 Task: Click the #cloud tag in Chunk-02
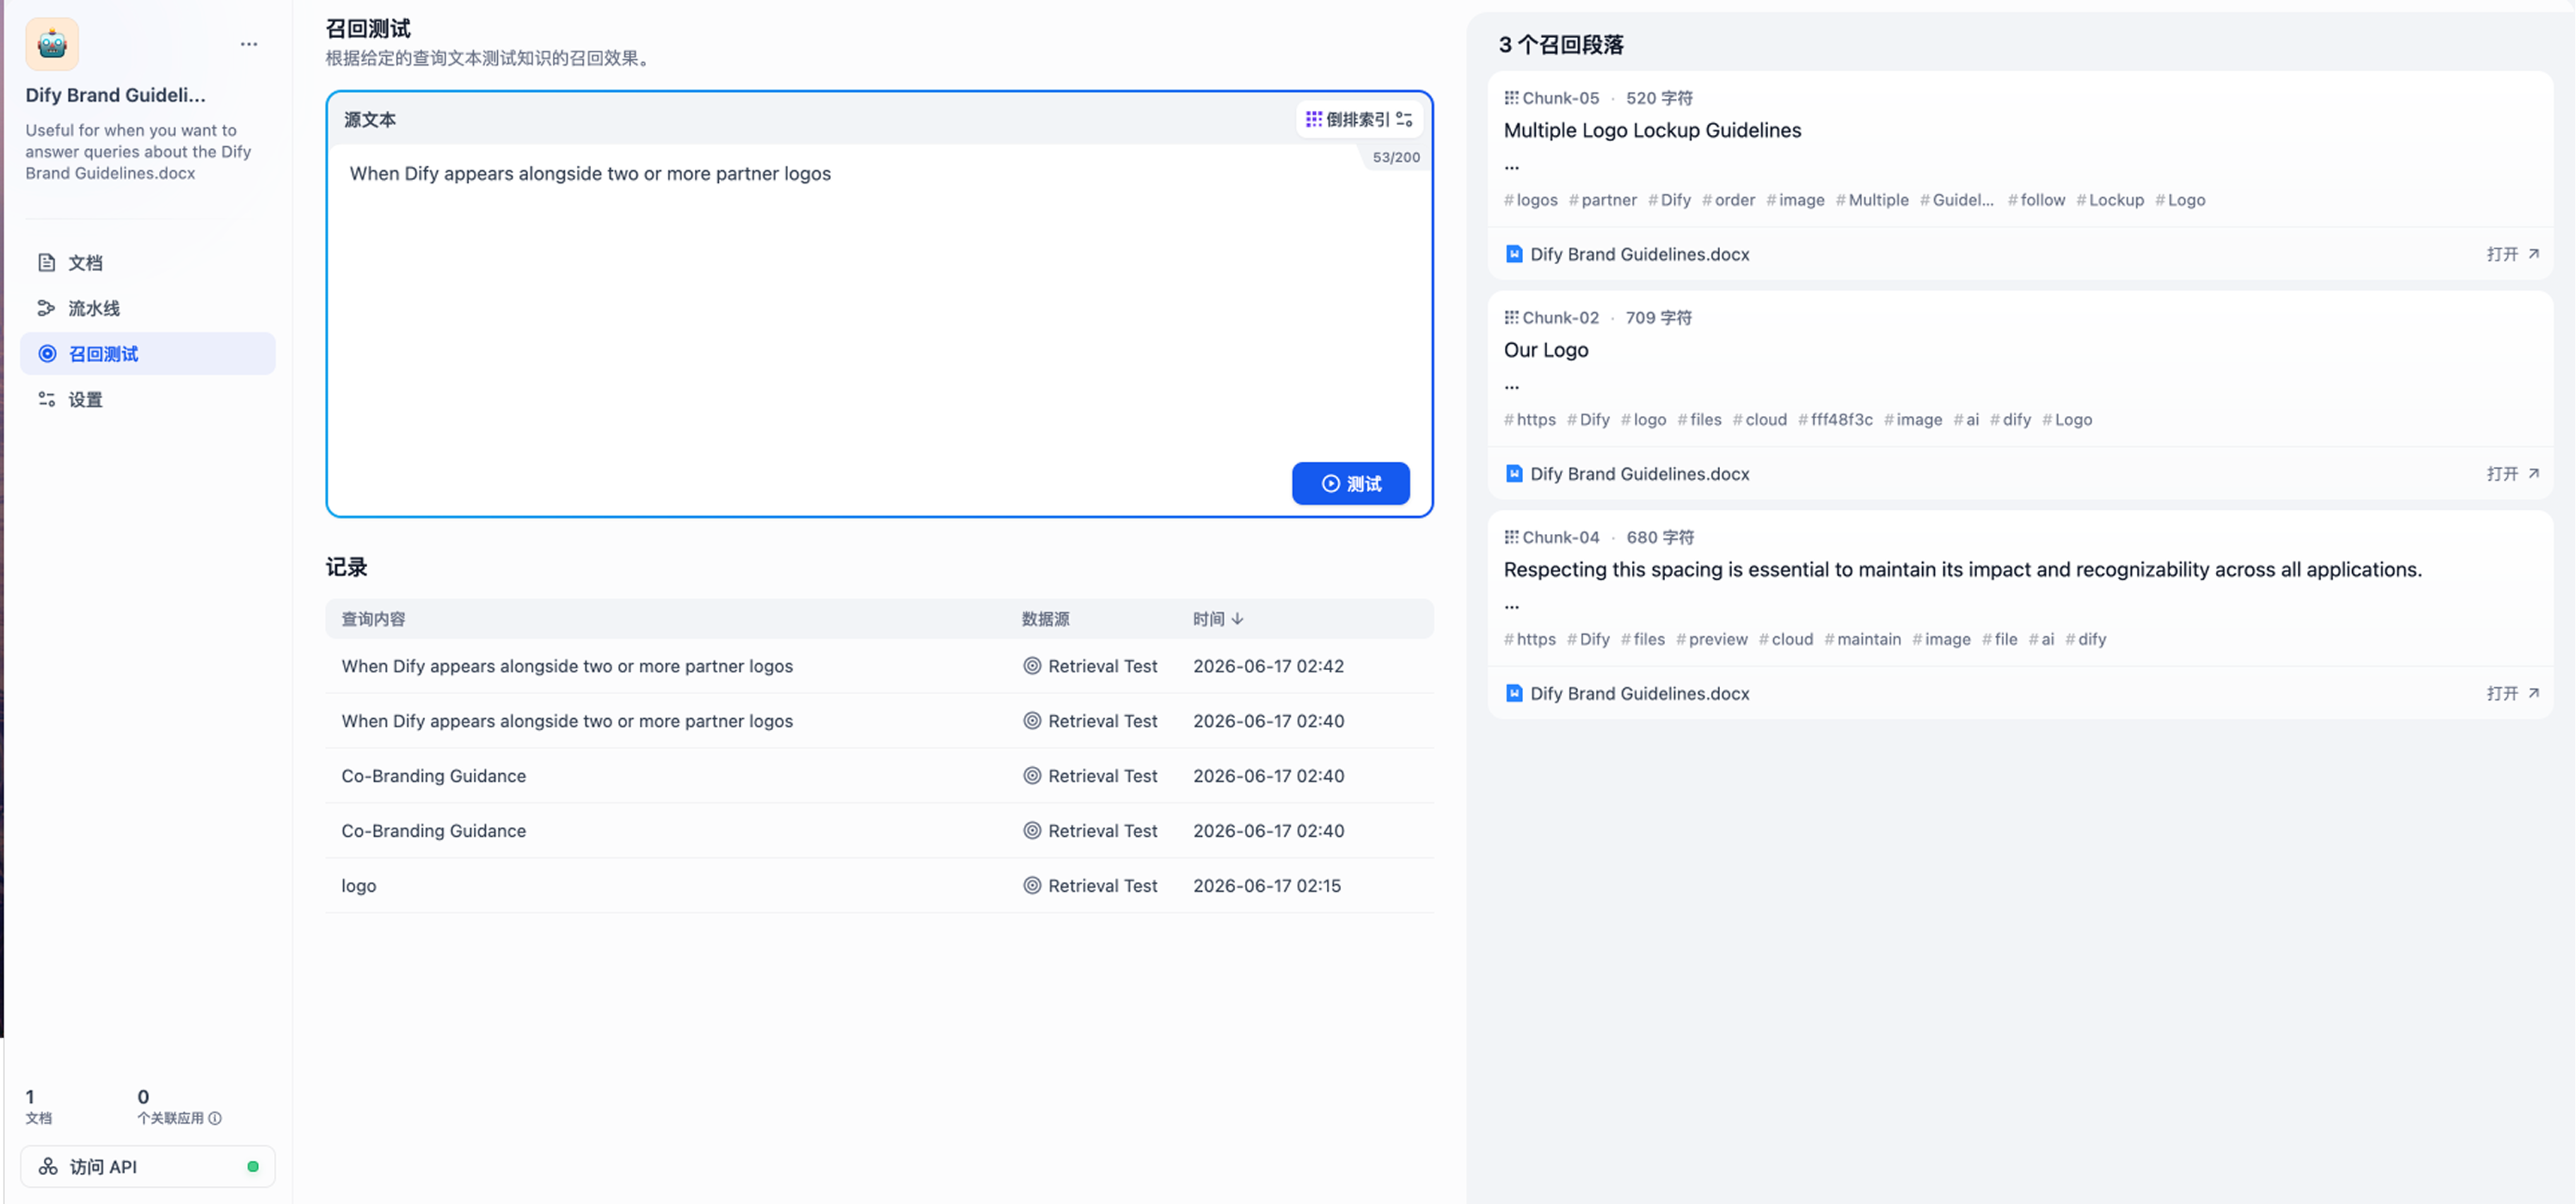(1759, 420)
